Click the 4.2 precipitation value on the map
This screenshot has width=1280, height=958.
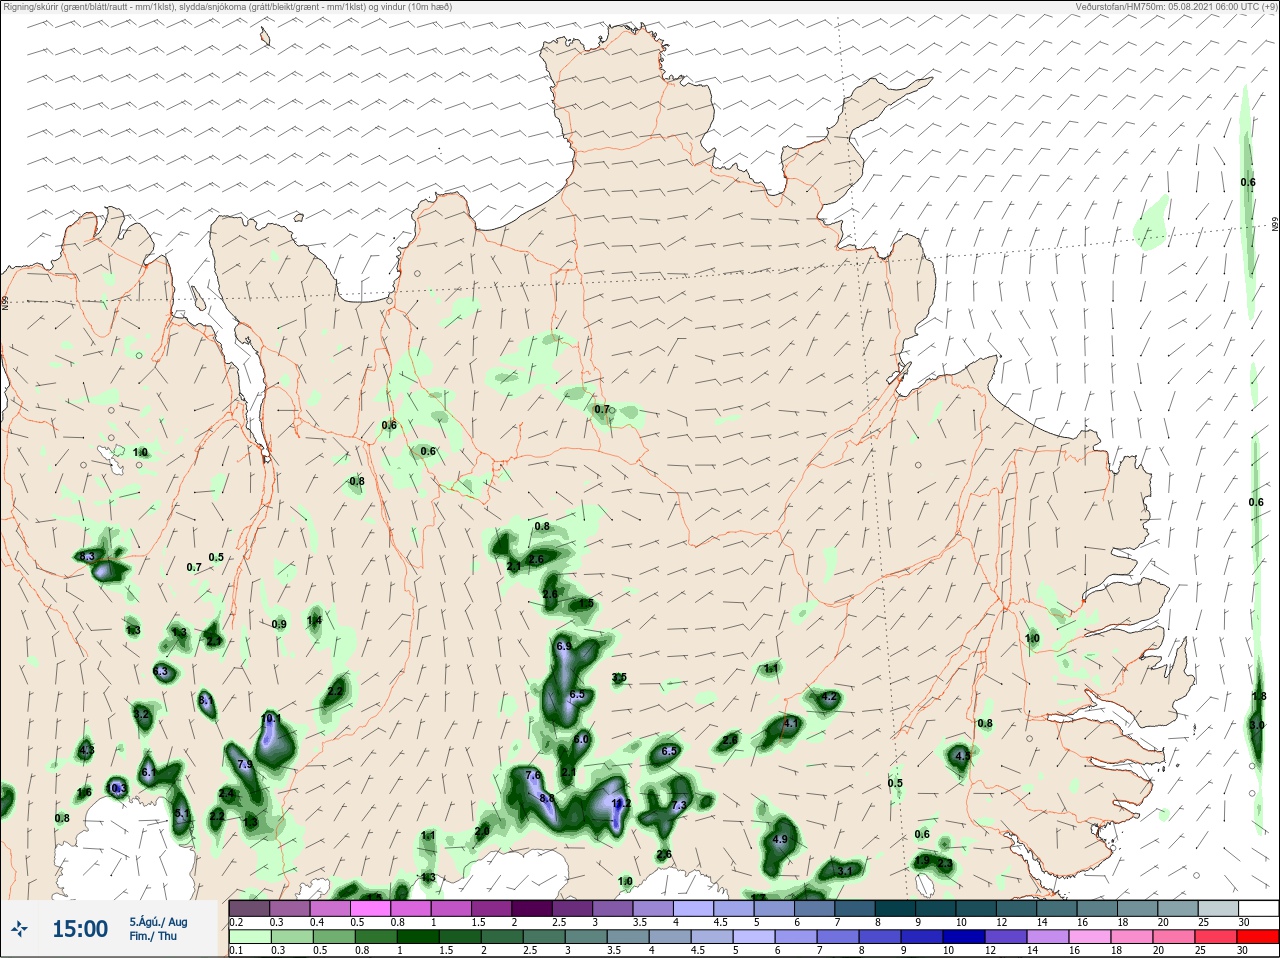click(x=829, y=697)
